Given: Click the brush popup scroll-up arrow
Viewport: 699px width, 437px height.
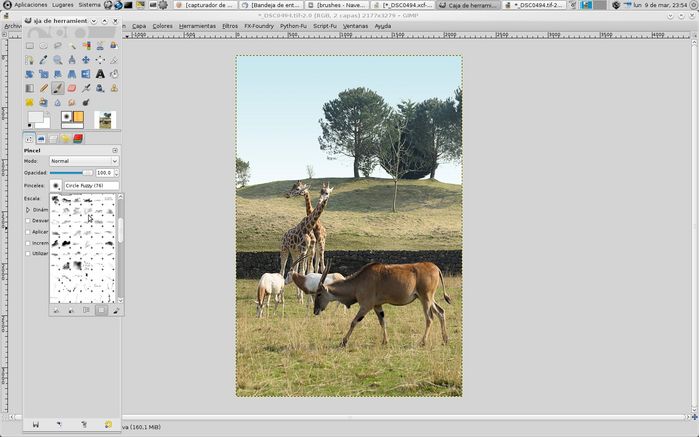Looking at the screenshot, I should click(120, 197).
